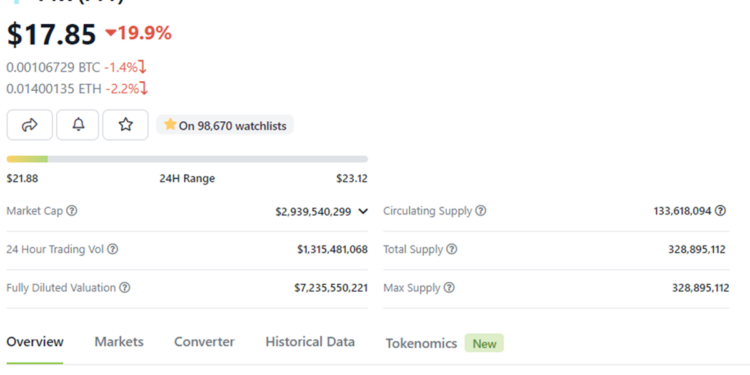The width and height of the screenshot is (750, 375).
Task: Click the -1.4% BTC change text
Action: click(x=121, y=67)
